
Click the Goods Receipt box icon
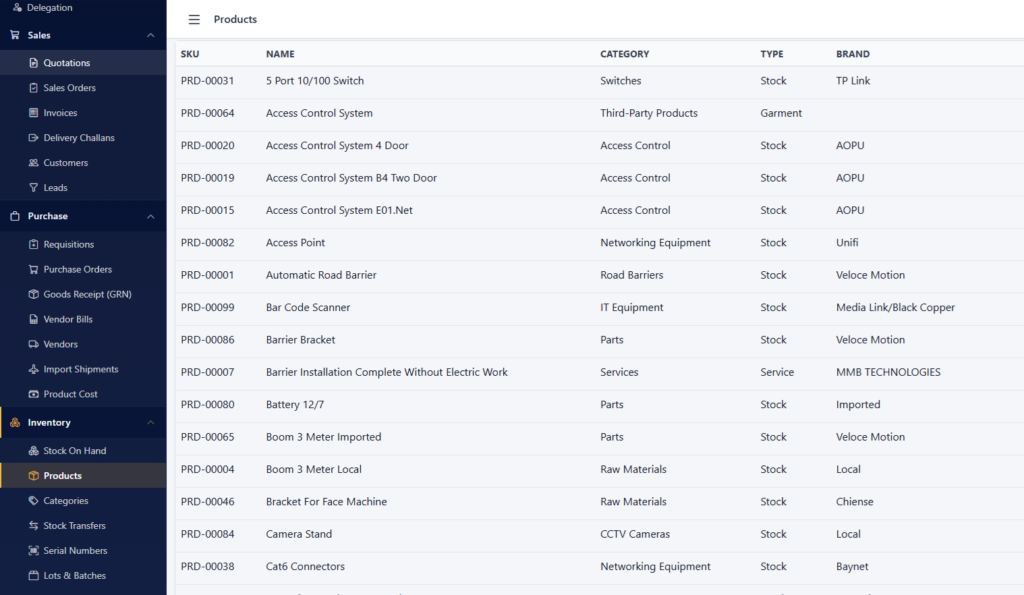pos(33,294)
